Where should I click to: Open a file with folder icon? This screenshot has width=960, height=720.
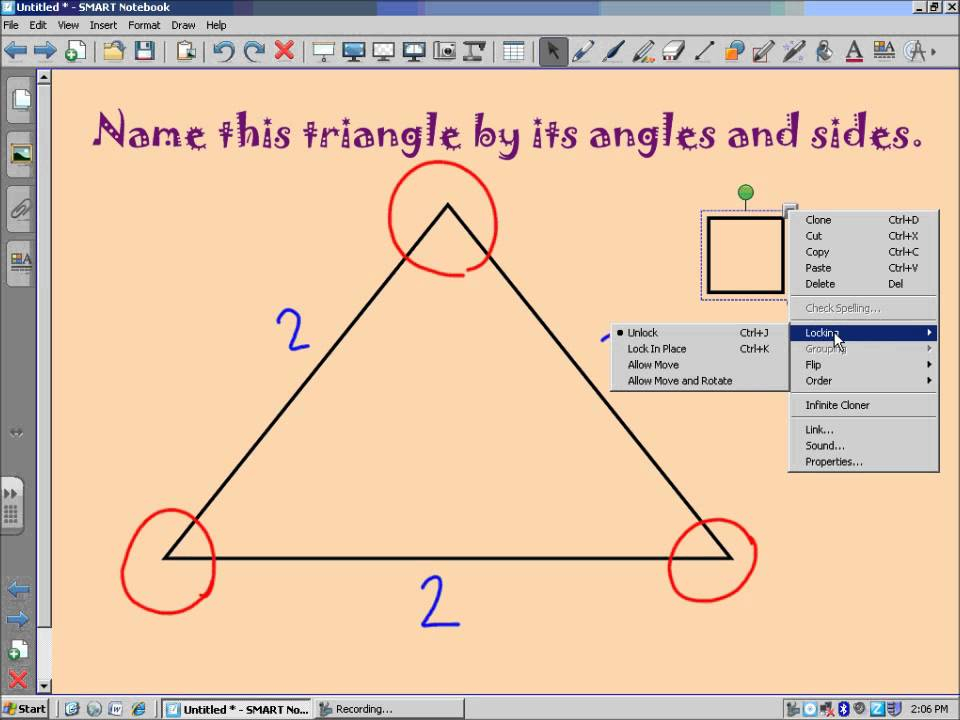(114, 51)
